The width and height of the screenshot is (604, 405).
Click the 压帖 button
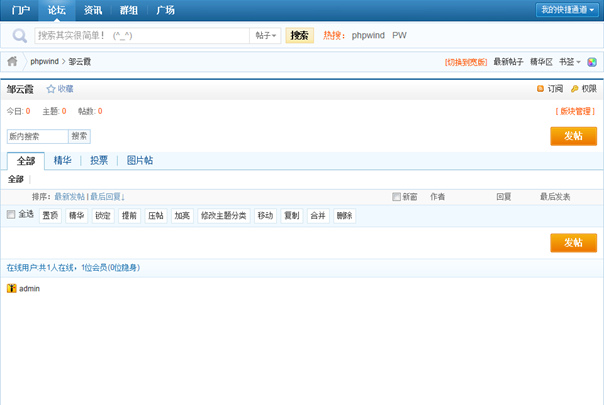[x=156, y=216]
